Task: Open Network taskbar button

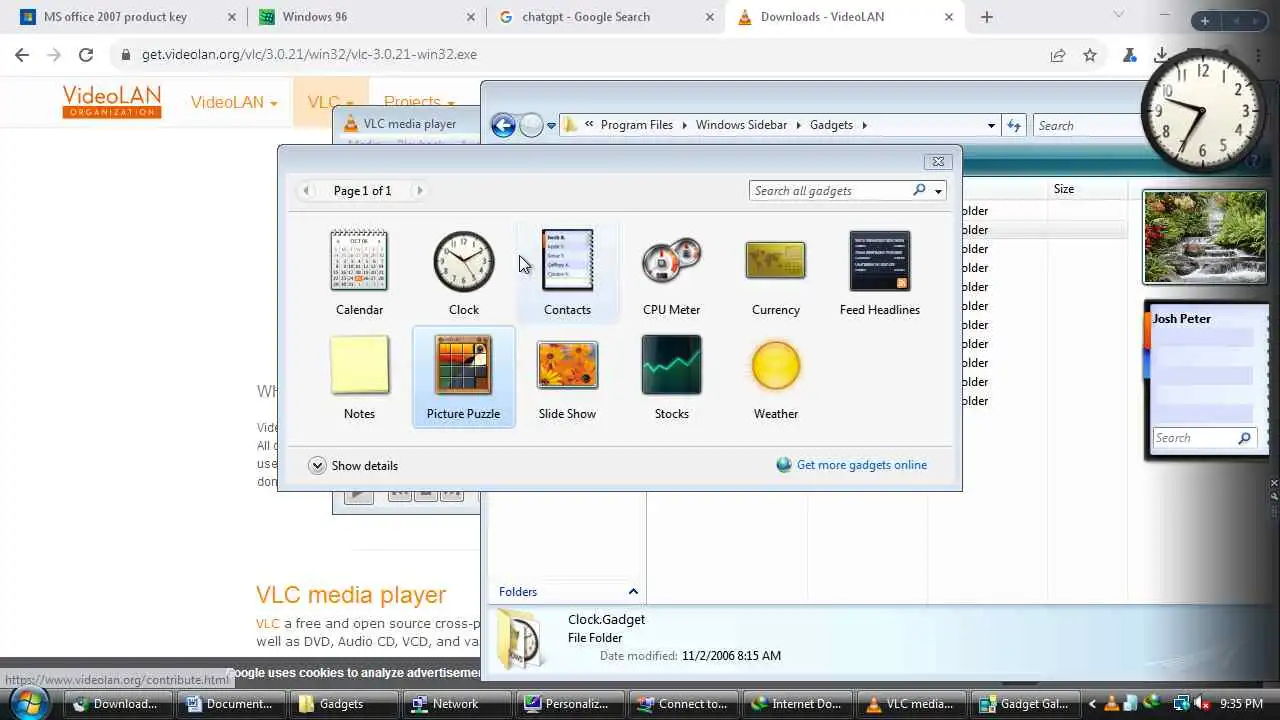Action: point(455,704)
